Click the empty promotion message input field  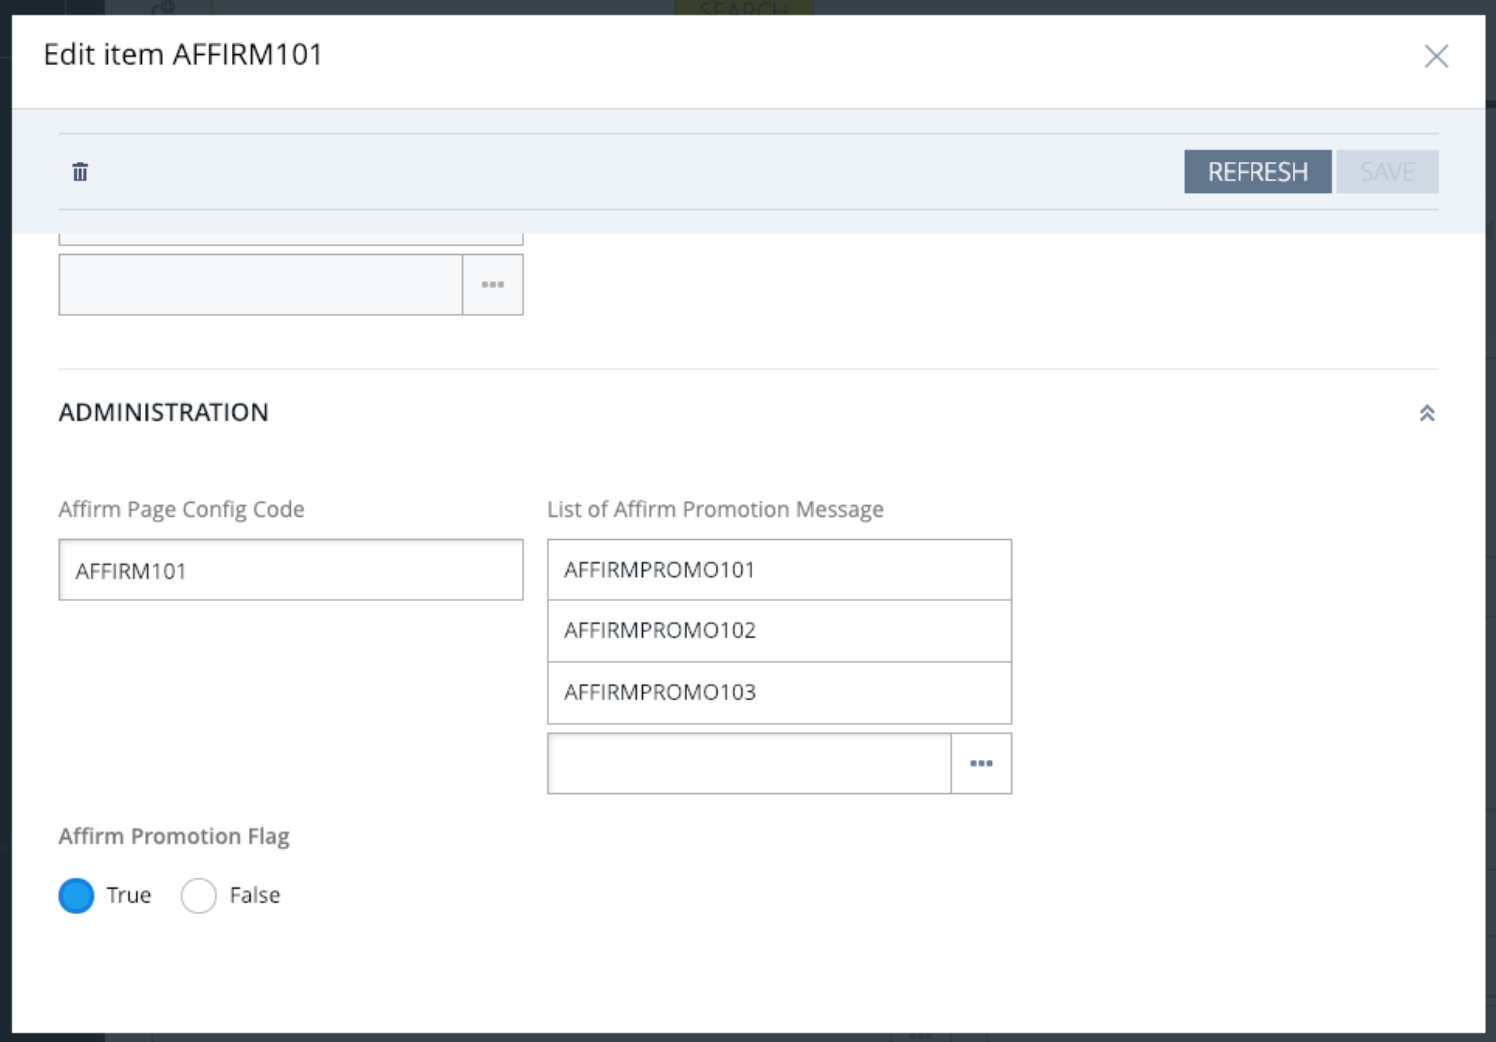pos(749,763)
